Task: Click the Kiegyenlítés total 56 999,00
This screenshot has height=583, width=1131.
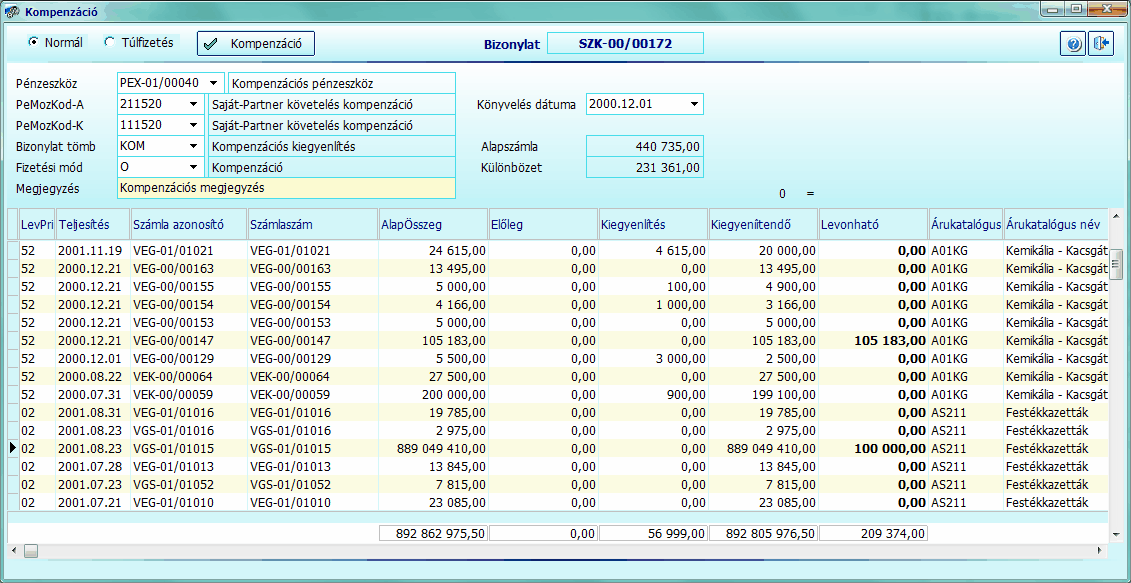Action: click(x=653, y=534)
